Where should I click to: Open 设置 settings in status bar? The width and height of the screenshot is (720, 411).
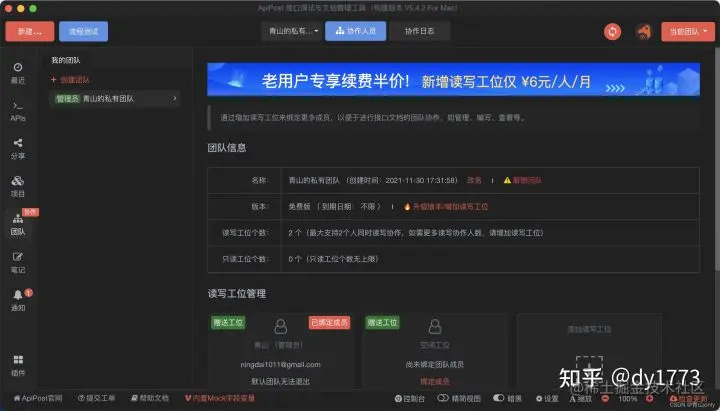[x=547, y=399]
